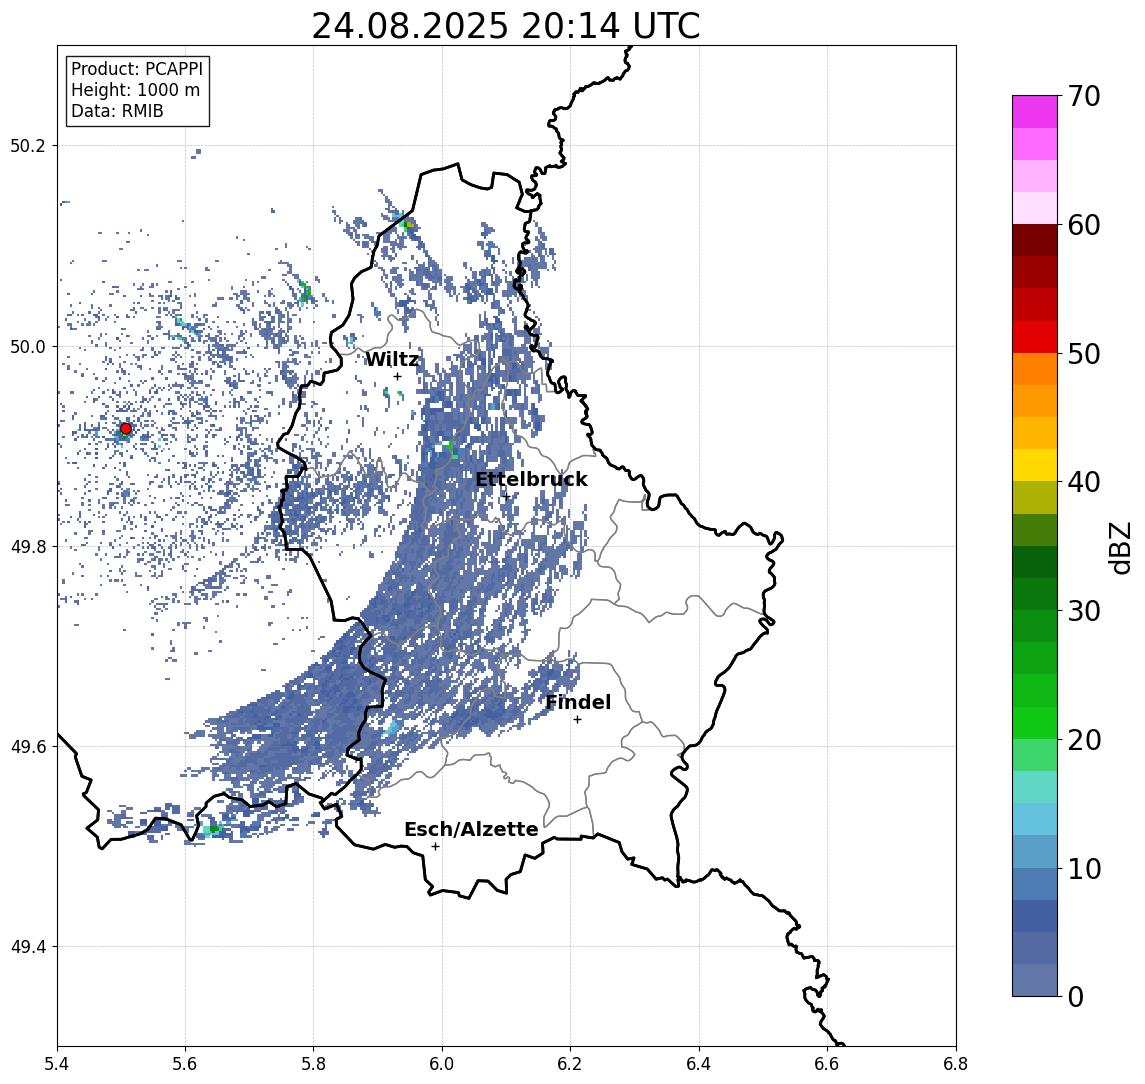Click the orange 50 dBZ colorbar segment
This screenshot has height=1084, width=1145.
click(1035, 369)
